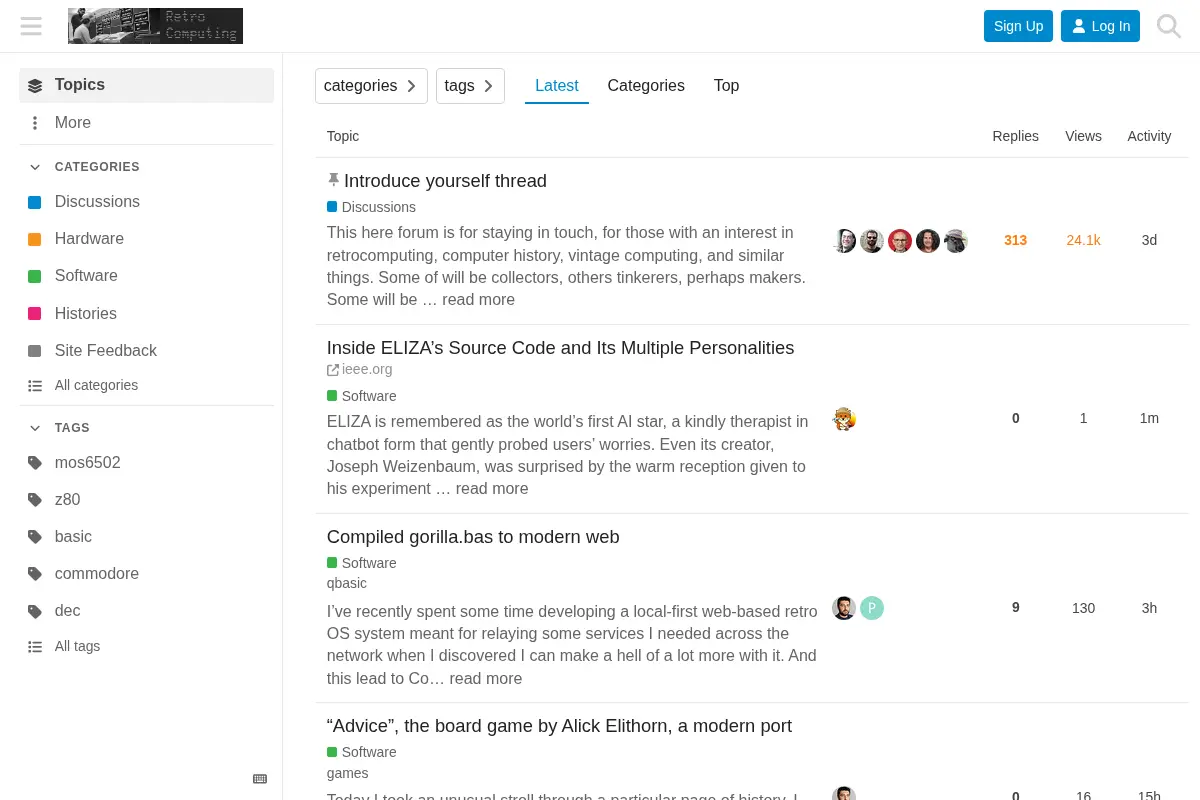
Task: Click ELIZA topic poster's avatar
Action: click(x=844, y=419)
